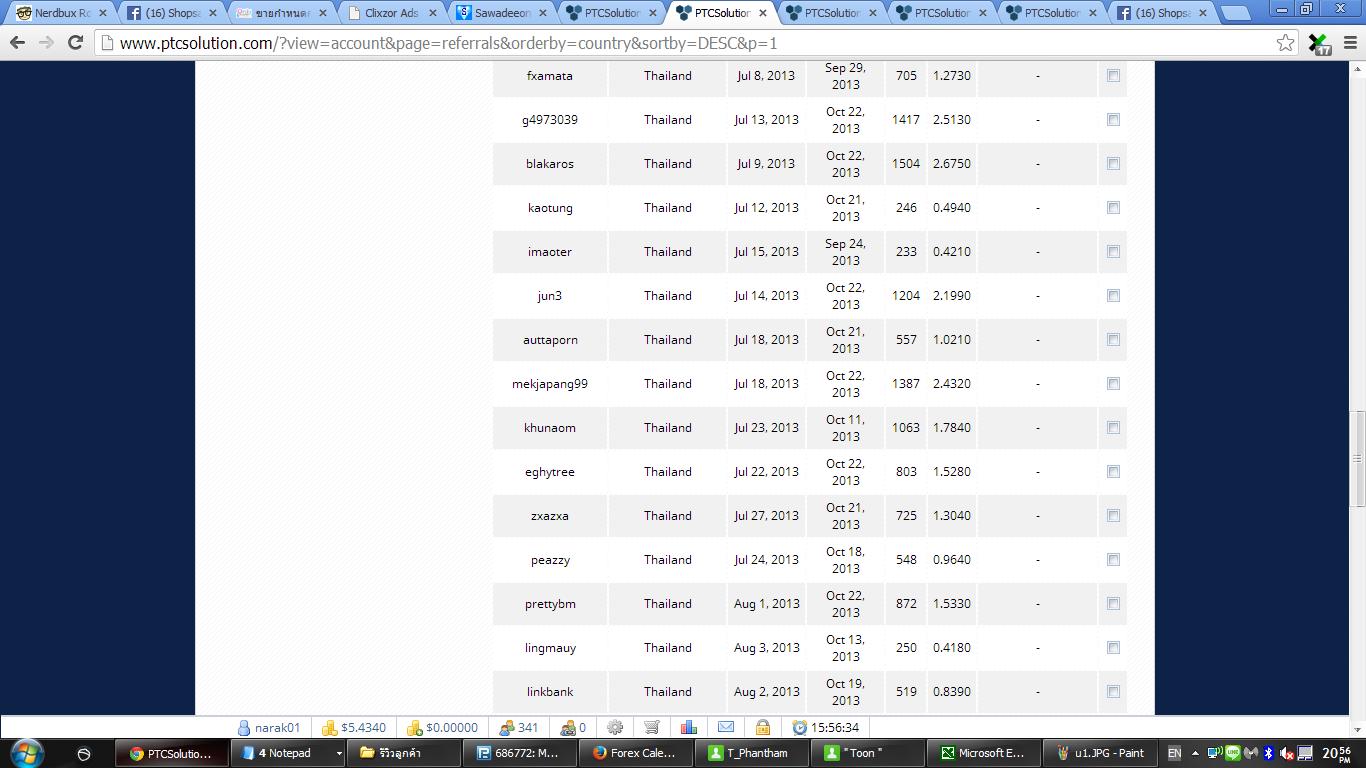Open the Forex Calendar Firefox taskbar button
Screen dimensions: 1366x768
[637, 753]
